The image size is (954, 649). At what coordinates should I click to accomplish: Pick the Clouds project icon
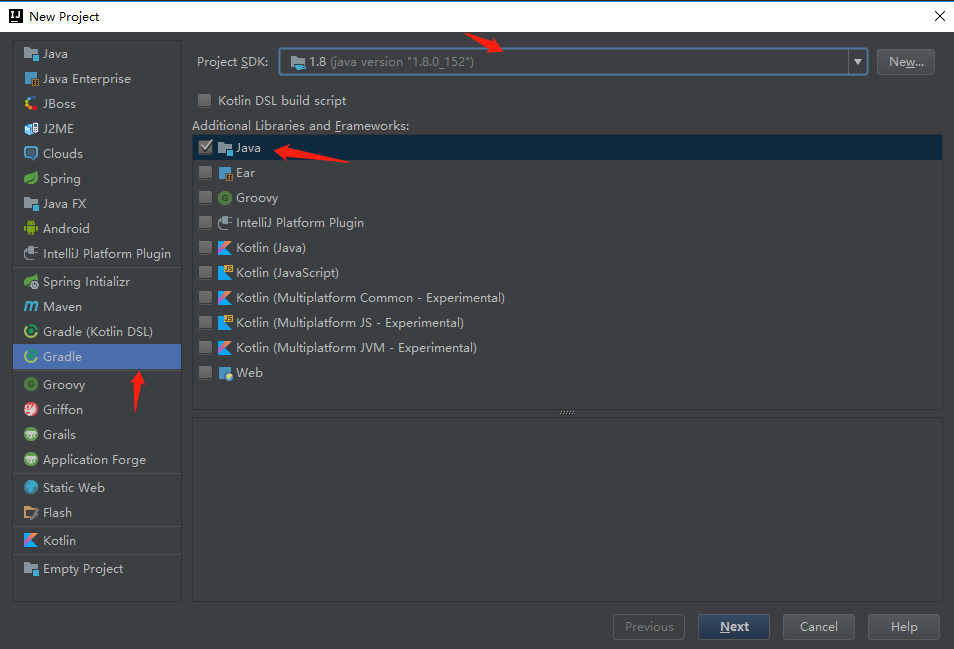pos(31,153)
